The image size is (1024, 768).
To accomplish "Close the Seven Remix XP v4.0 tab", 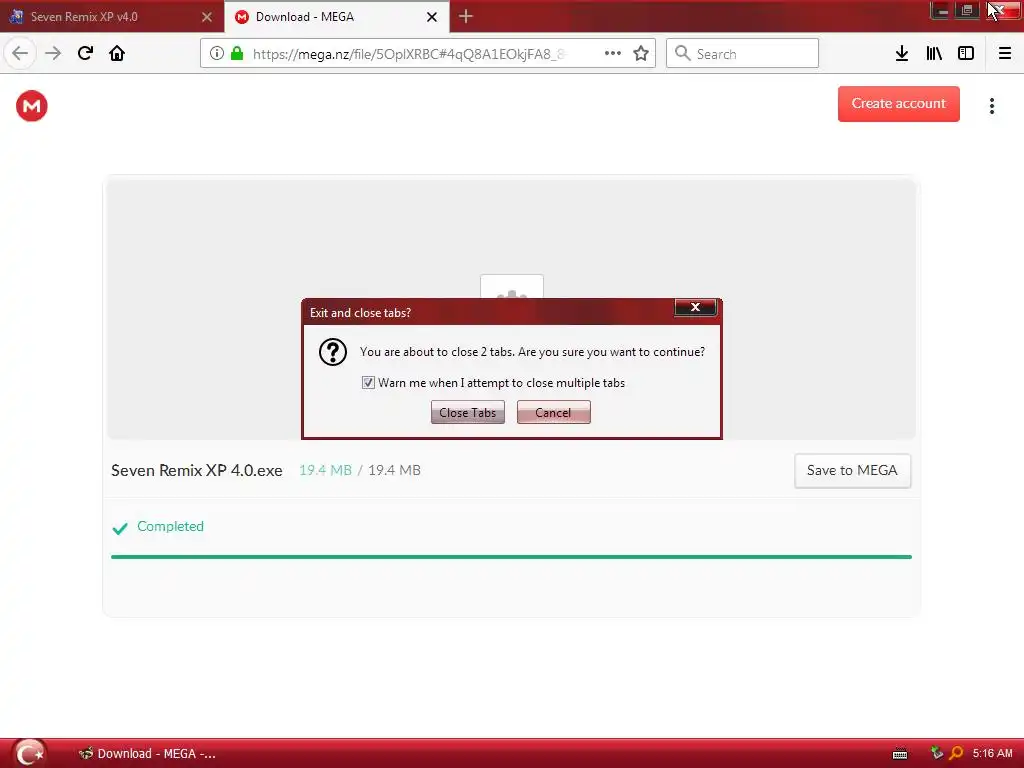I will (x=206, y=17).
